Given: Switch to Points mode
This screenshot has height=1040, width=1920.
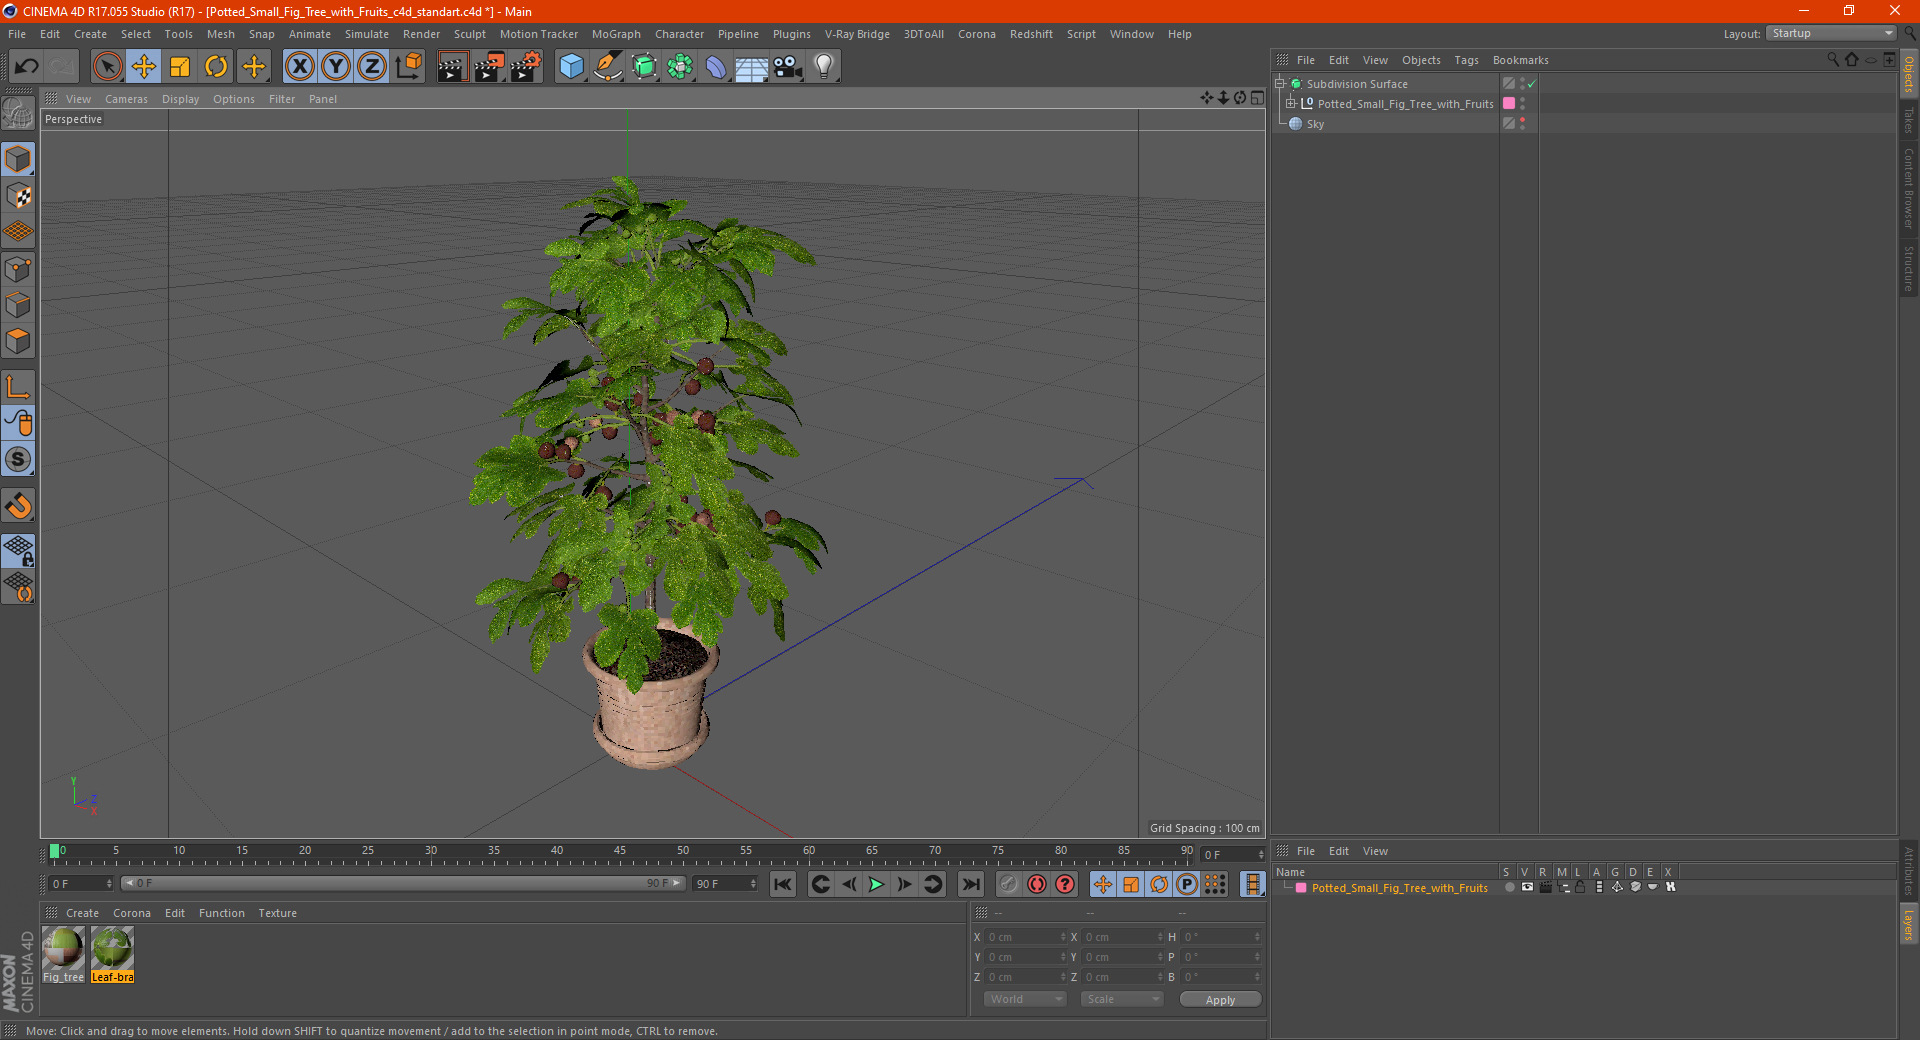Looking at the screenshot, I should coord(18,269).
